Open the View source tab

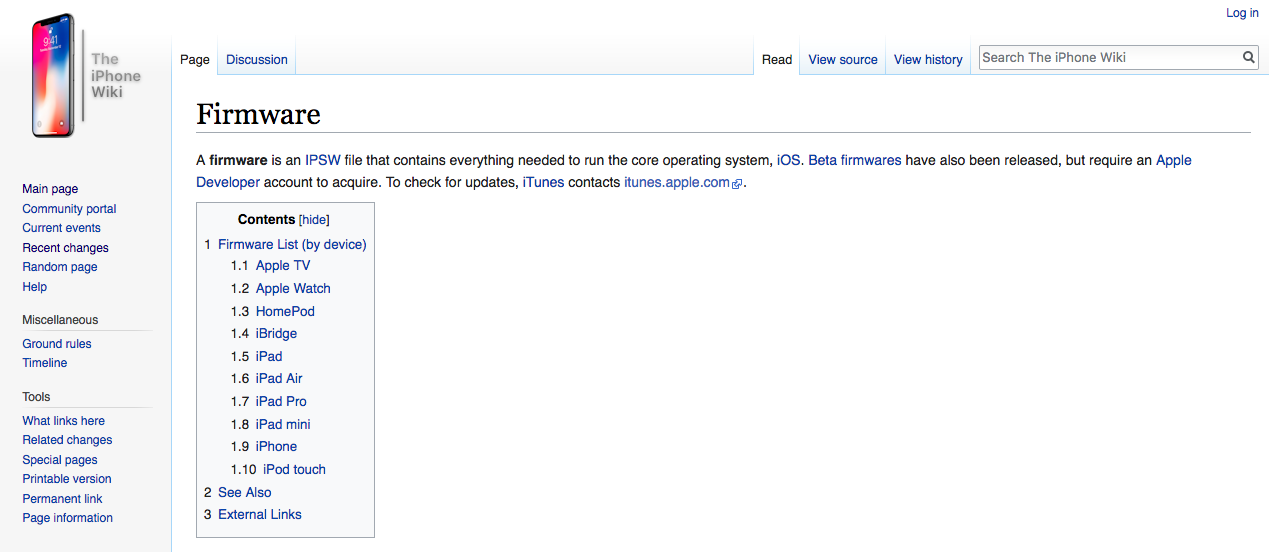pyautogui.click(x=843, y=60)
